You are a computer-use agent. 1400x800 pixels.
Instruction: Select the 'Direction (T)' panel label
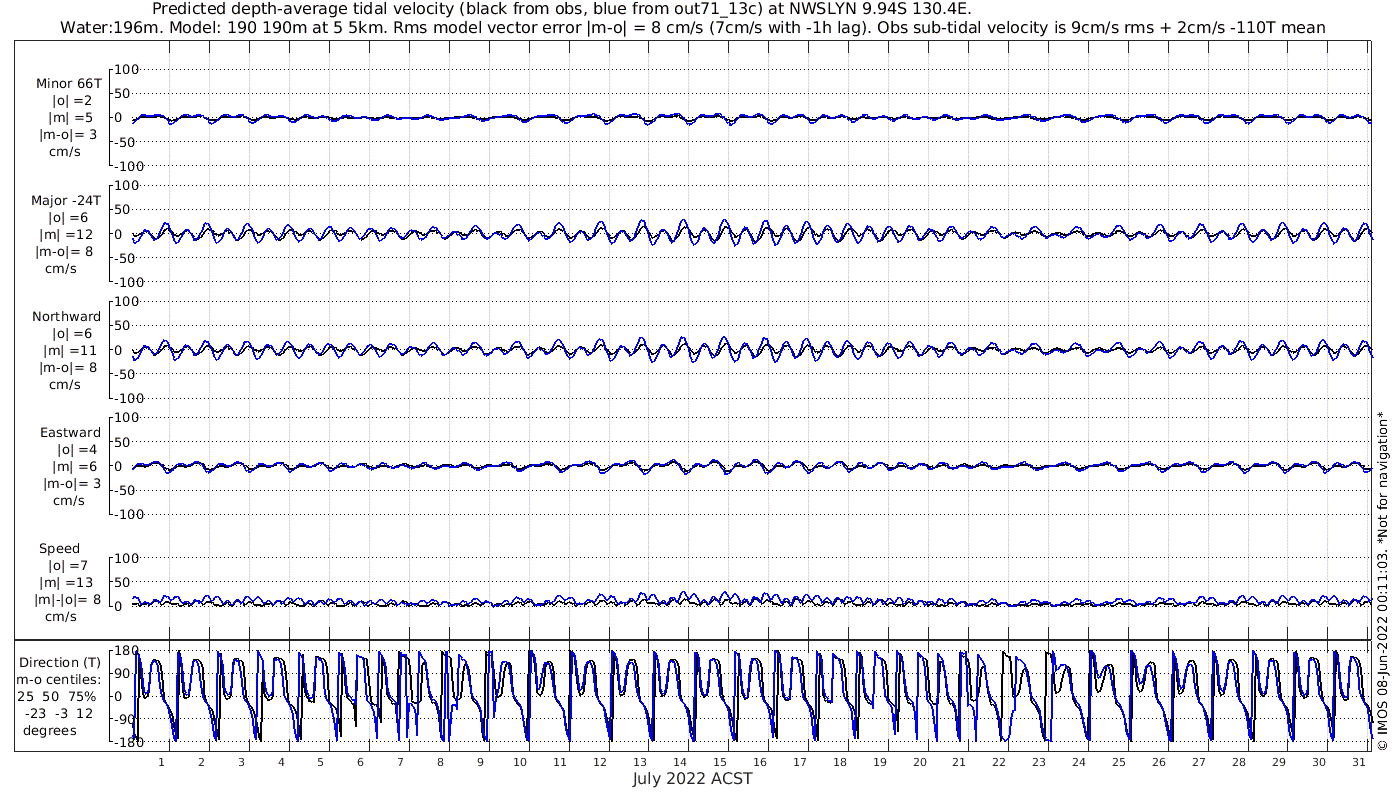[x=60, y=662]
